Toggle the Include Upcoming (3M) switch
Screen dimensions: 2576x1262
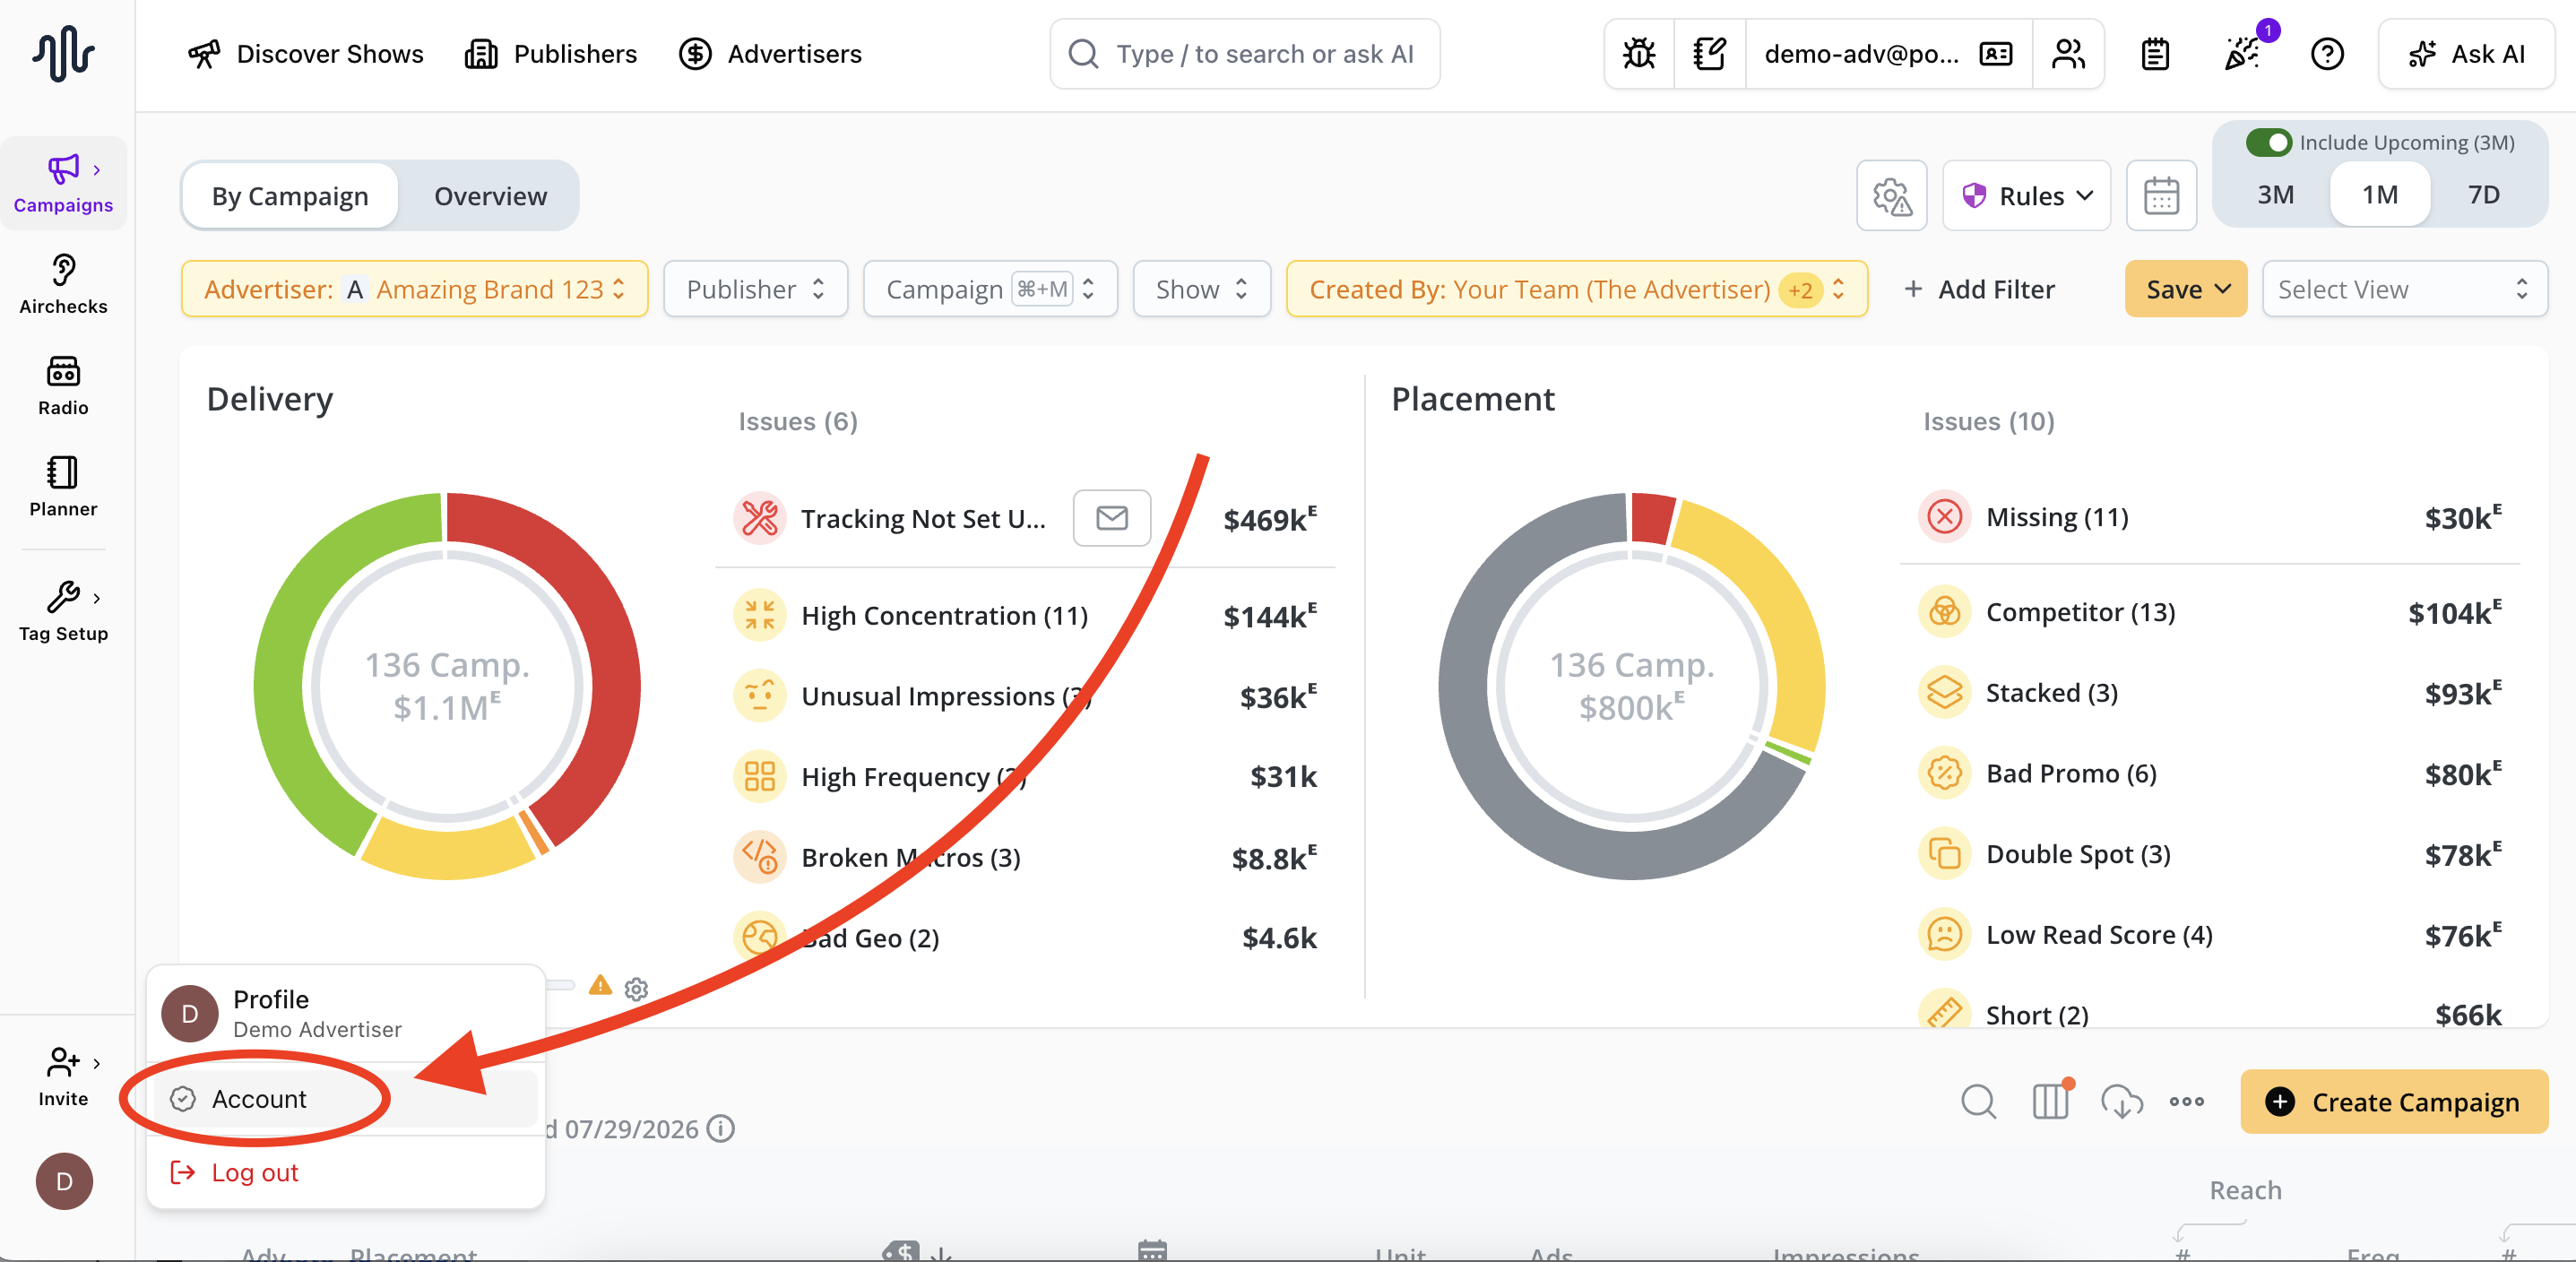[x=2269, y=143]
